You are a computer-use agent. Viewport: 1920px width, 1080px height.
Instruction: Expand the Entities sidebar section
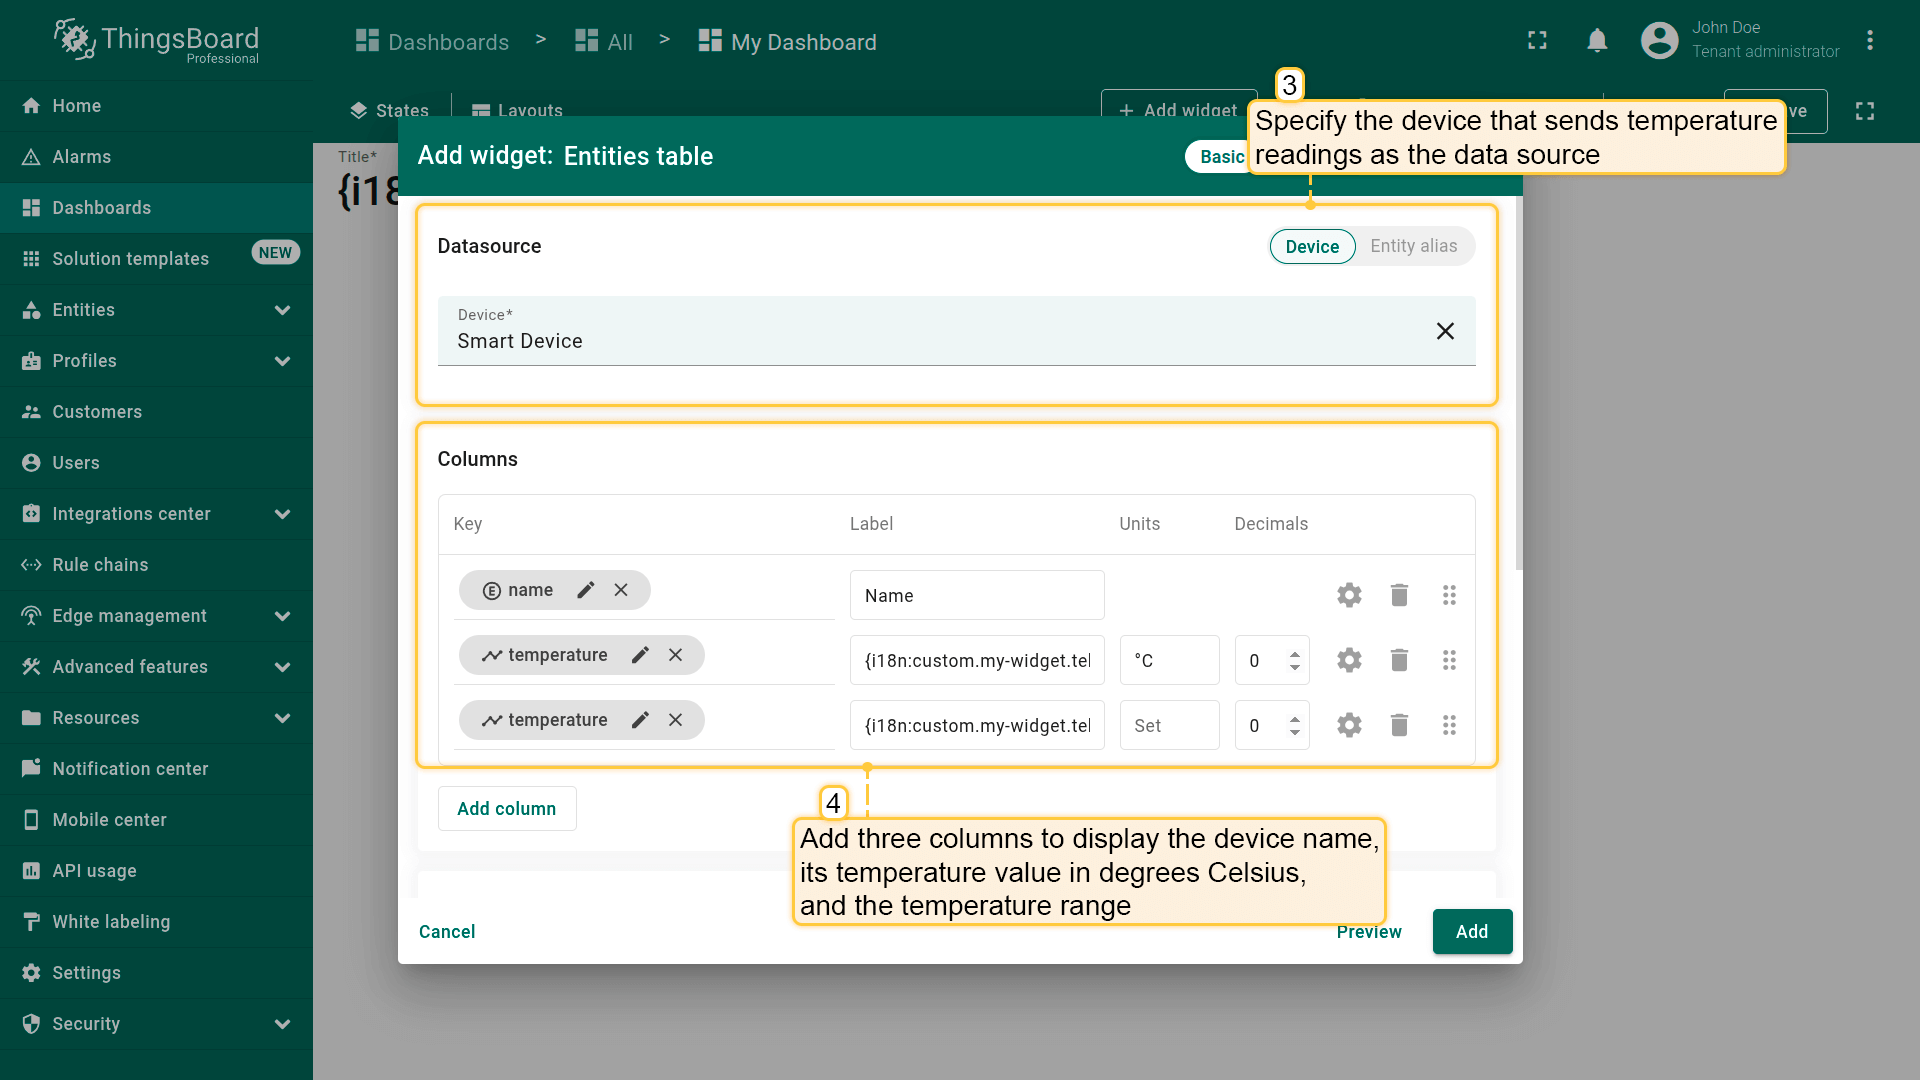pyautogui.click(x=283, y=310)
